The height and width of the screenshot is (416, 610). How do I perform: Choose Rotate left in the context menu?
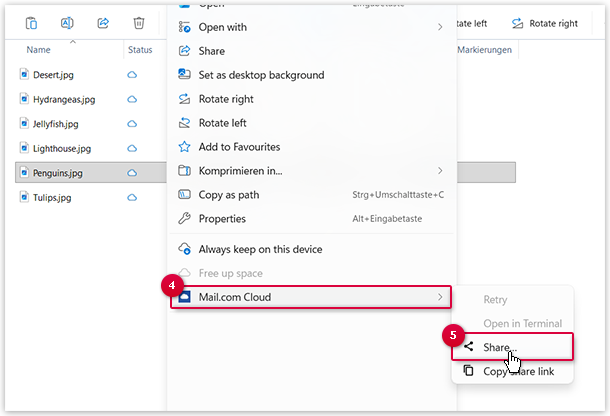click(x=311, y=123)
